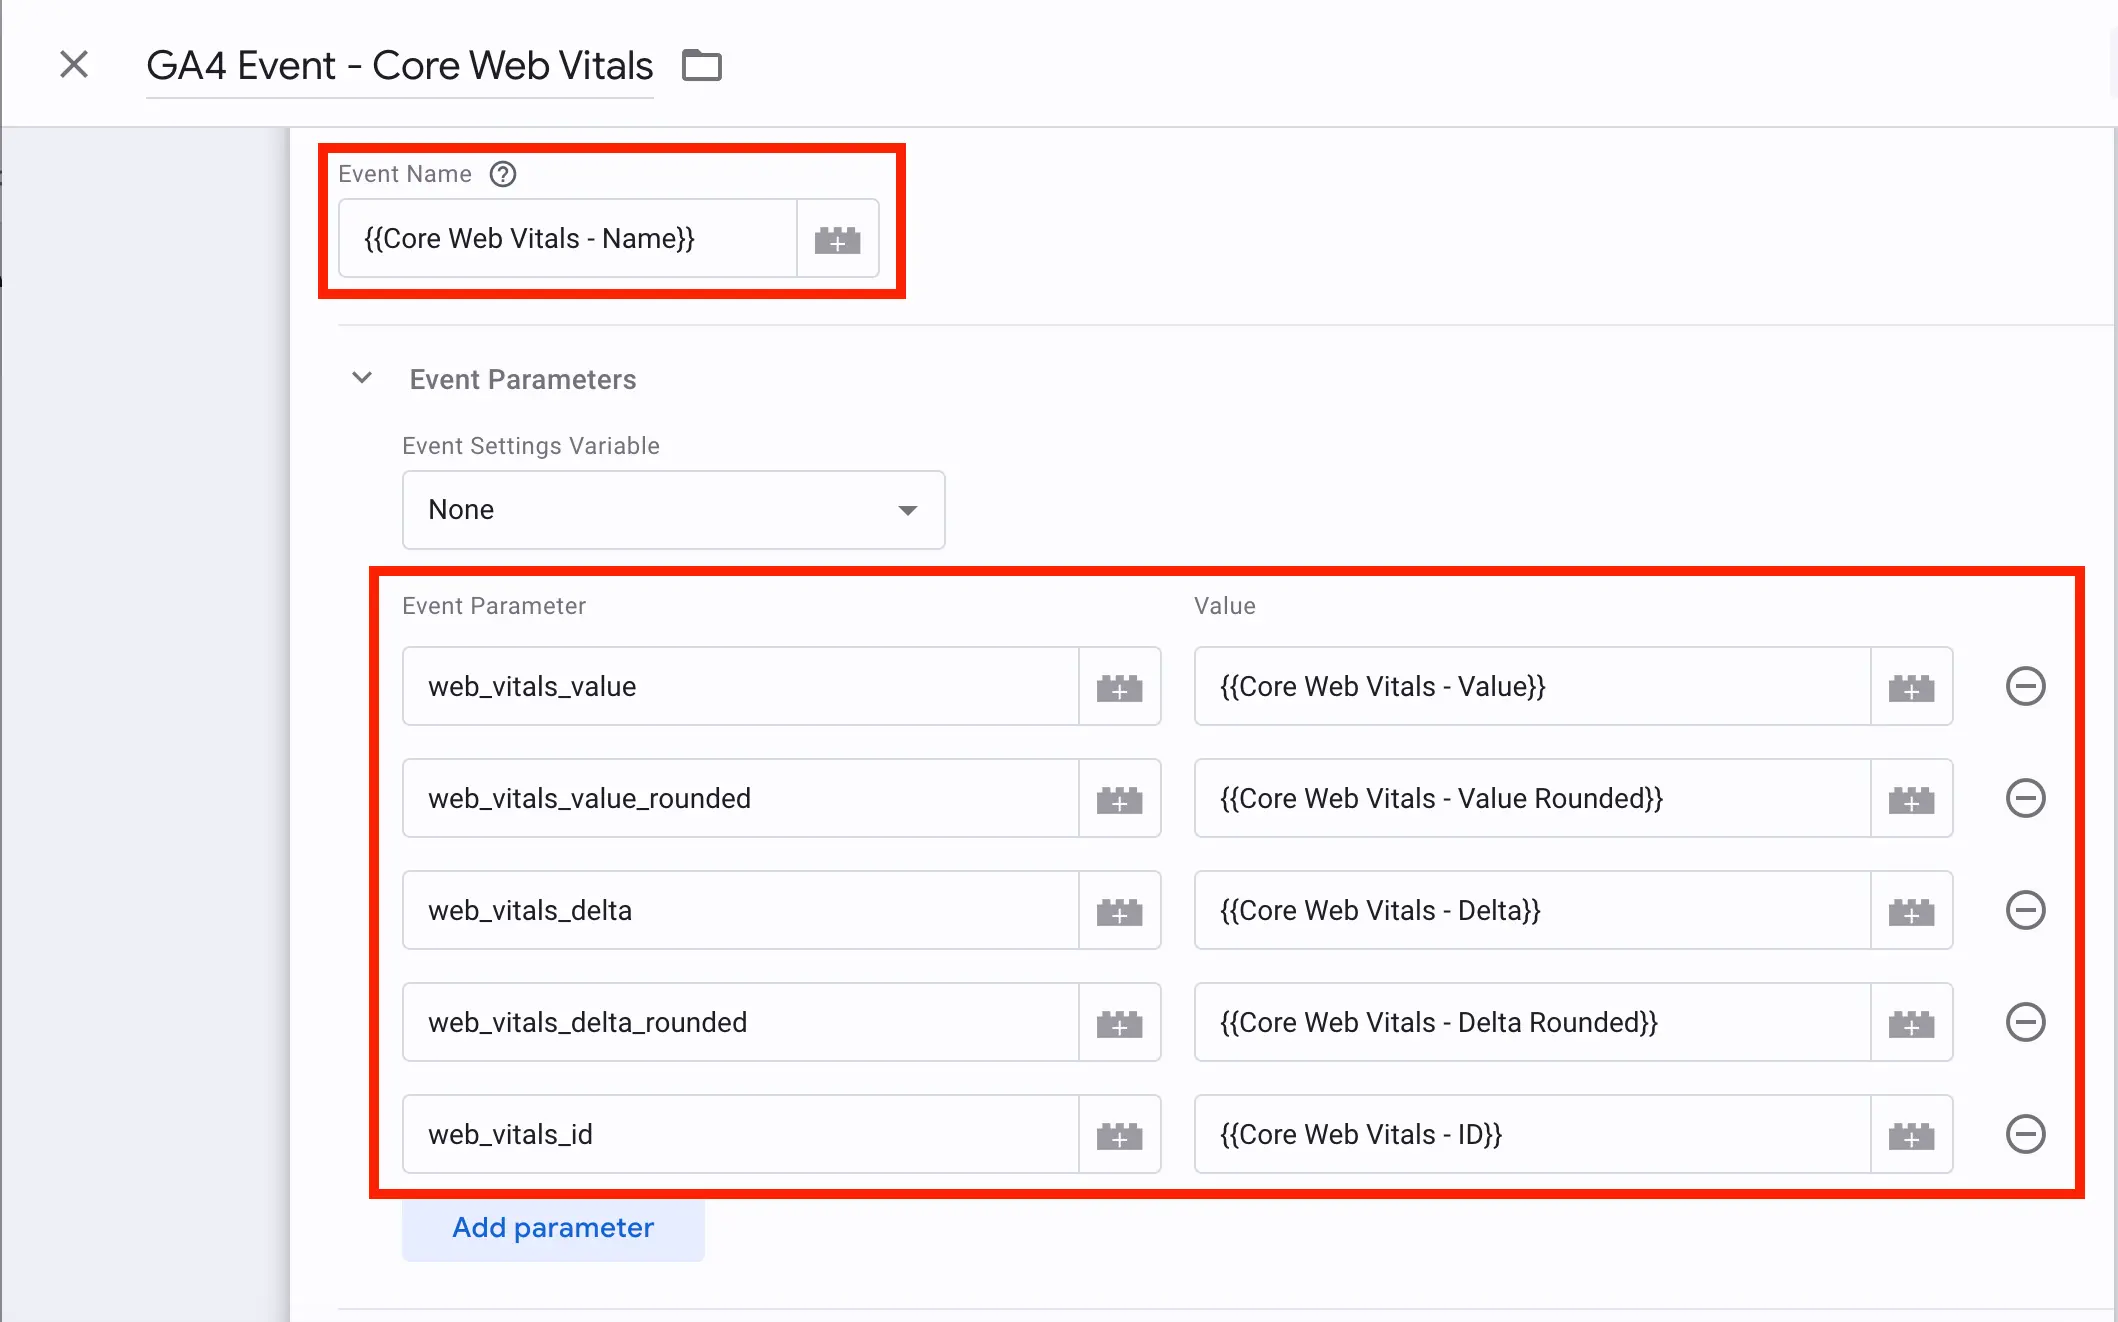Open the Event Name help tooltip
The height and width of the screenshot is (1322, 2118).
pyautogui.click(x=502, y=174)
